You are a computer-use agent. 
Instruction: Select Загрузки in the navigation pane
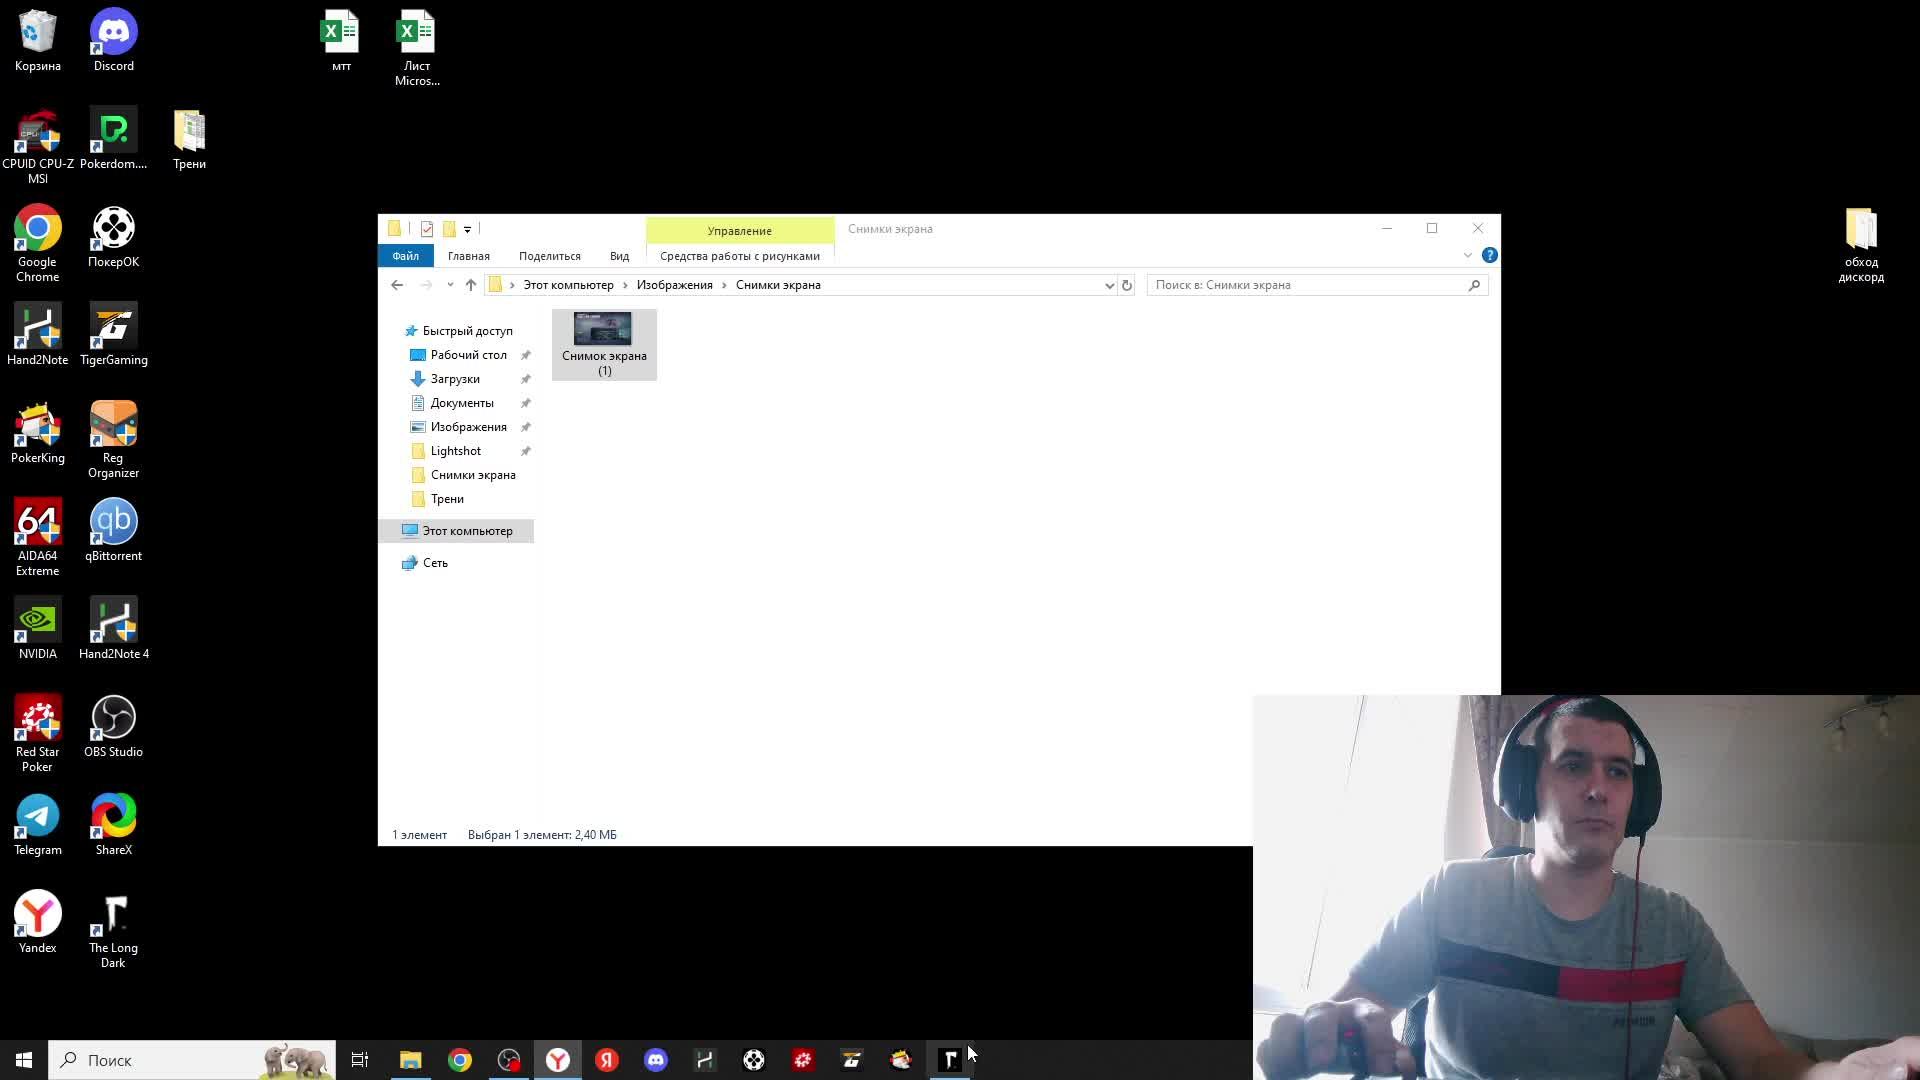[x=455, y=379]
